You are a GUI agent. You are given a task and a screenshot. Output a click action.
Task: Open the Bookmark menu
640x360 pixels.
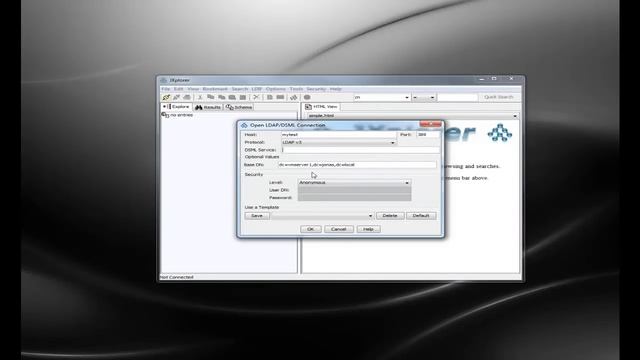[215, 89]
